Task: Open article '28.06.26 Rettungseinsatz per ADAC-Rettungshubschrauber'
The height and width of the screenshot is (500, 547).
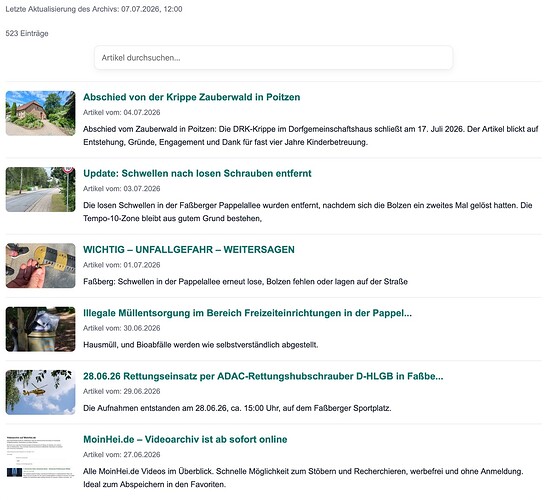Action: pyautogui.click(x=263, y=376)
